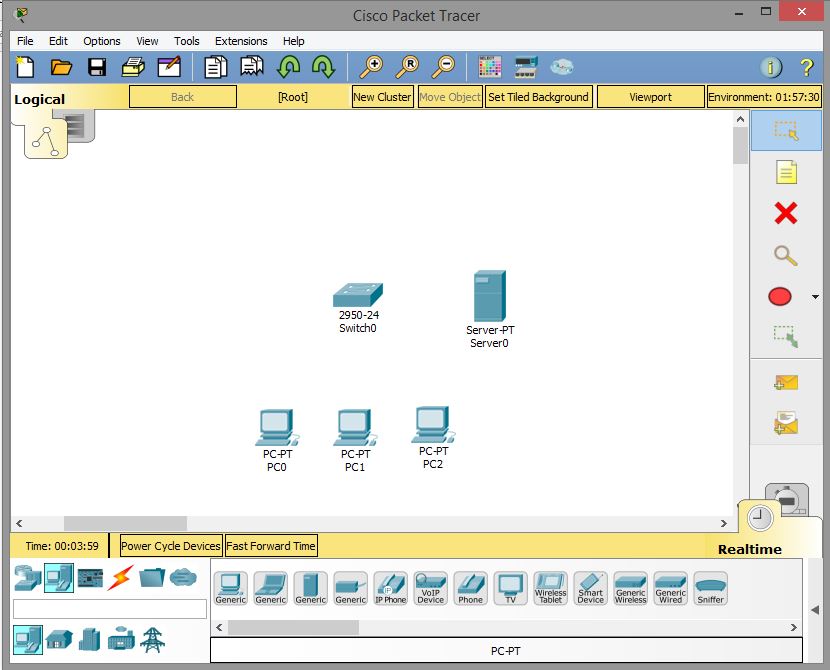Screen dimensions: 830x670
Task: Choose the Select tool on the right panel
Action: 786,130
